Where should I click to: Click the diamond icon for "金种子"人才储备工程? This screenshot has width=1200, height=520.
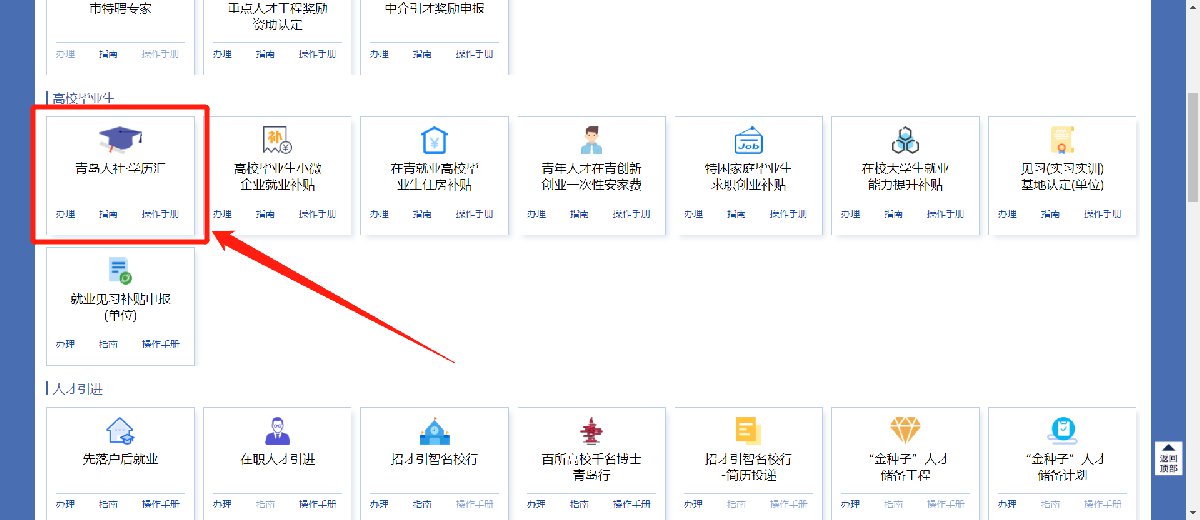coord(905,431)
